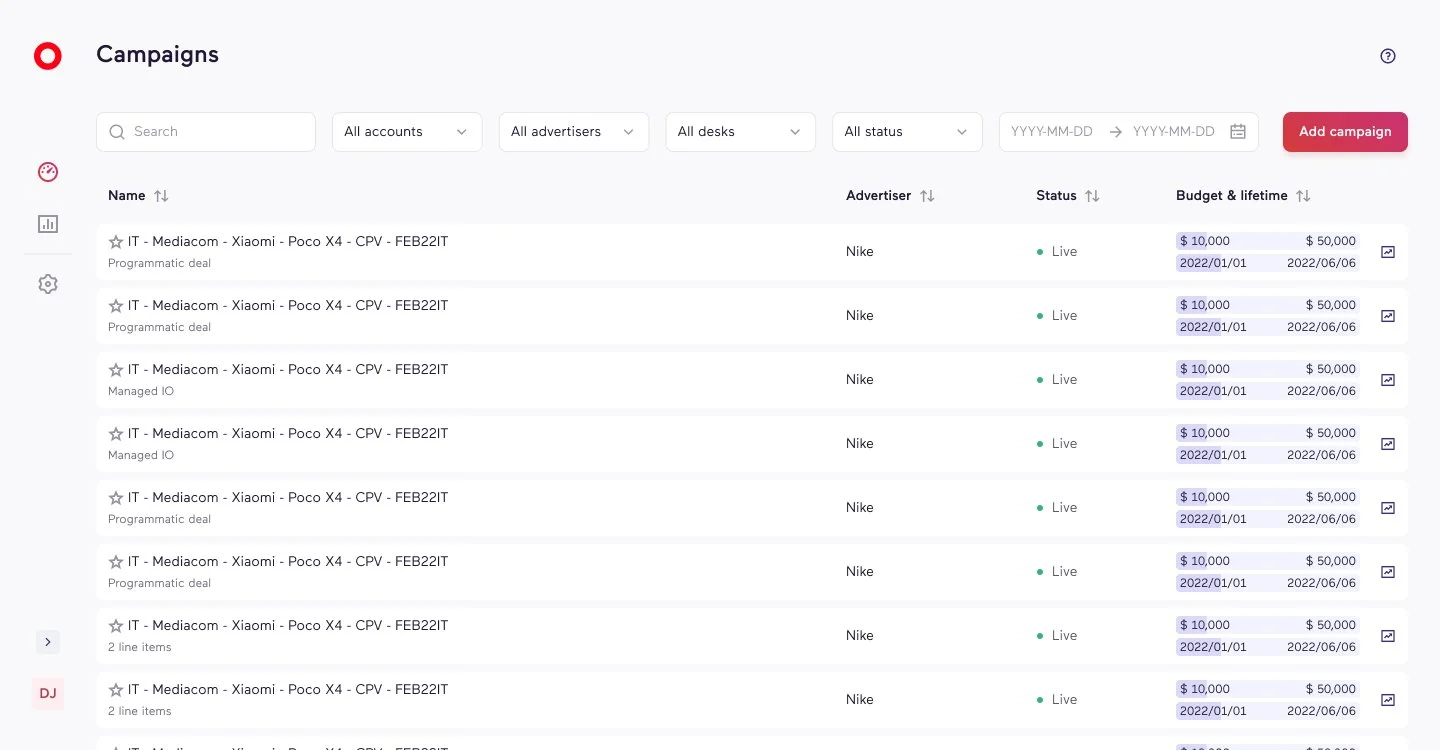Open stats chart for first Managed IO campaign
The height and width of the screenshot is (750, 1440).
(1388, 380)
